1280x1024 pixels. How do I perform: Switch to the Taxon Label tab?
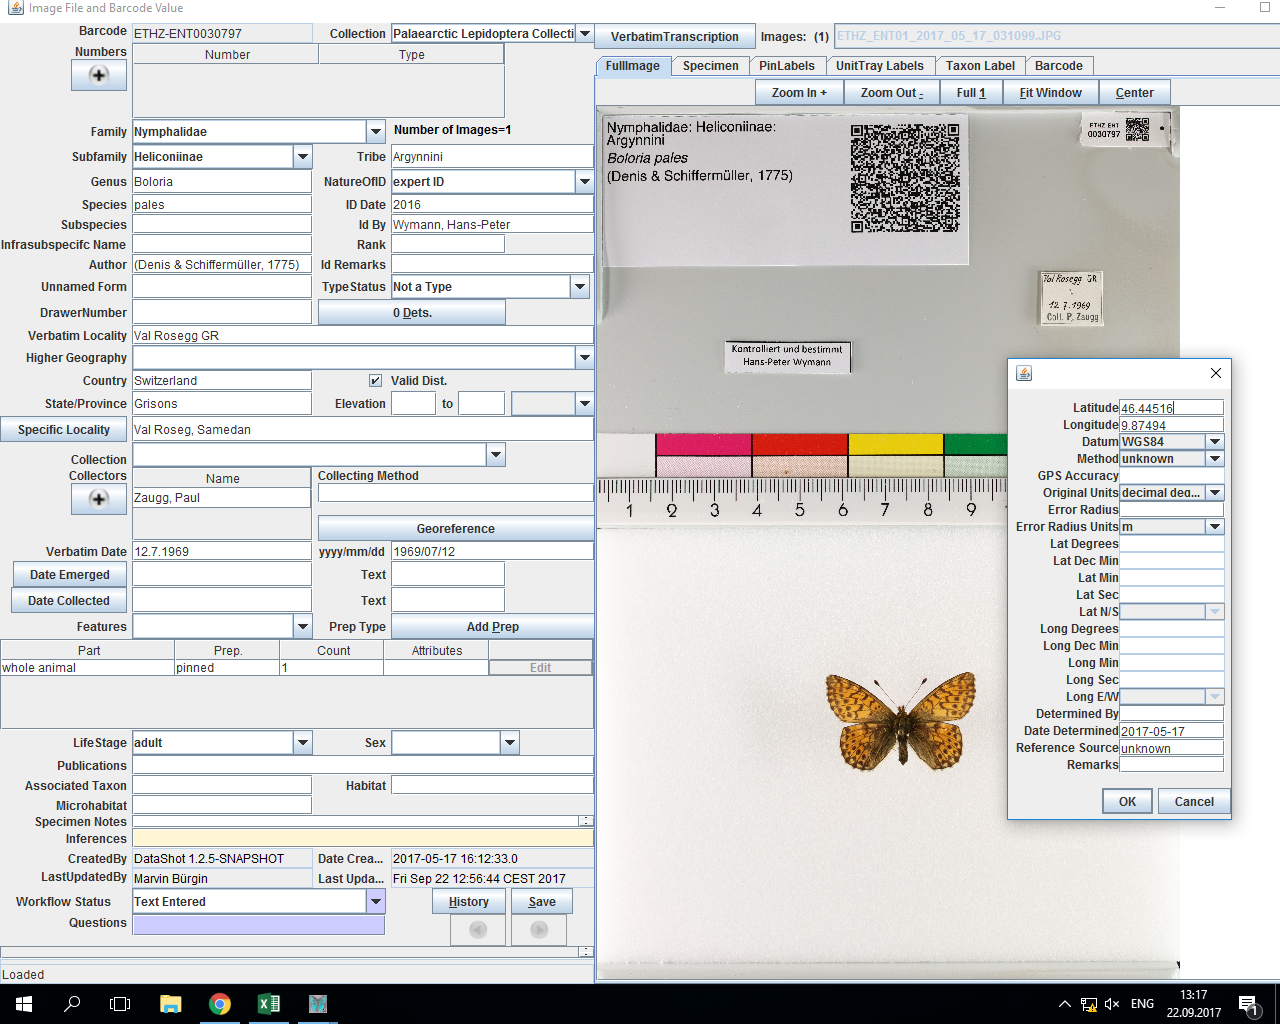tap(981, 65)
